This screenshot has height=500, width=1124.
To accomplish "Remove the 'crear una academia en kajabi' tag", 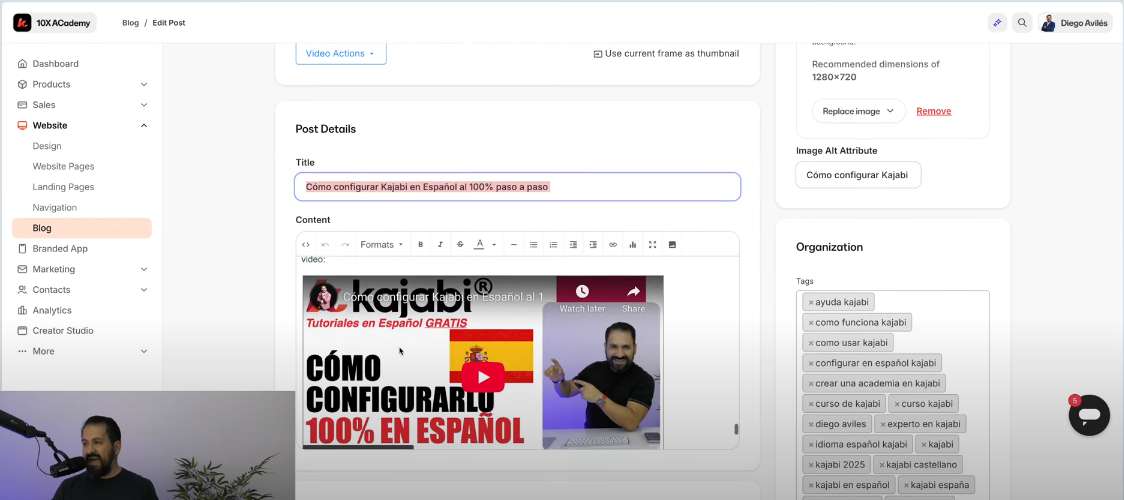I will (811, 383).
